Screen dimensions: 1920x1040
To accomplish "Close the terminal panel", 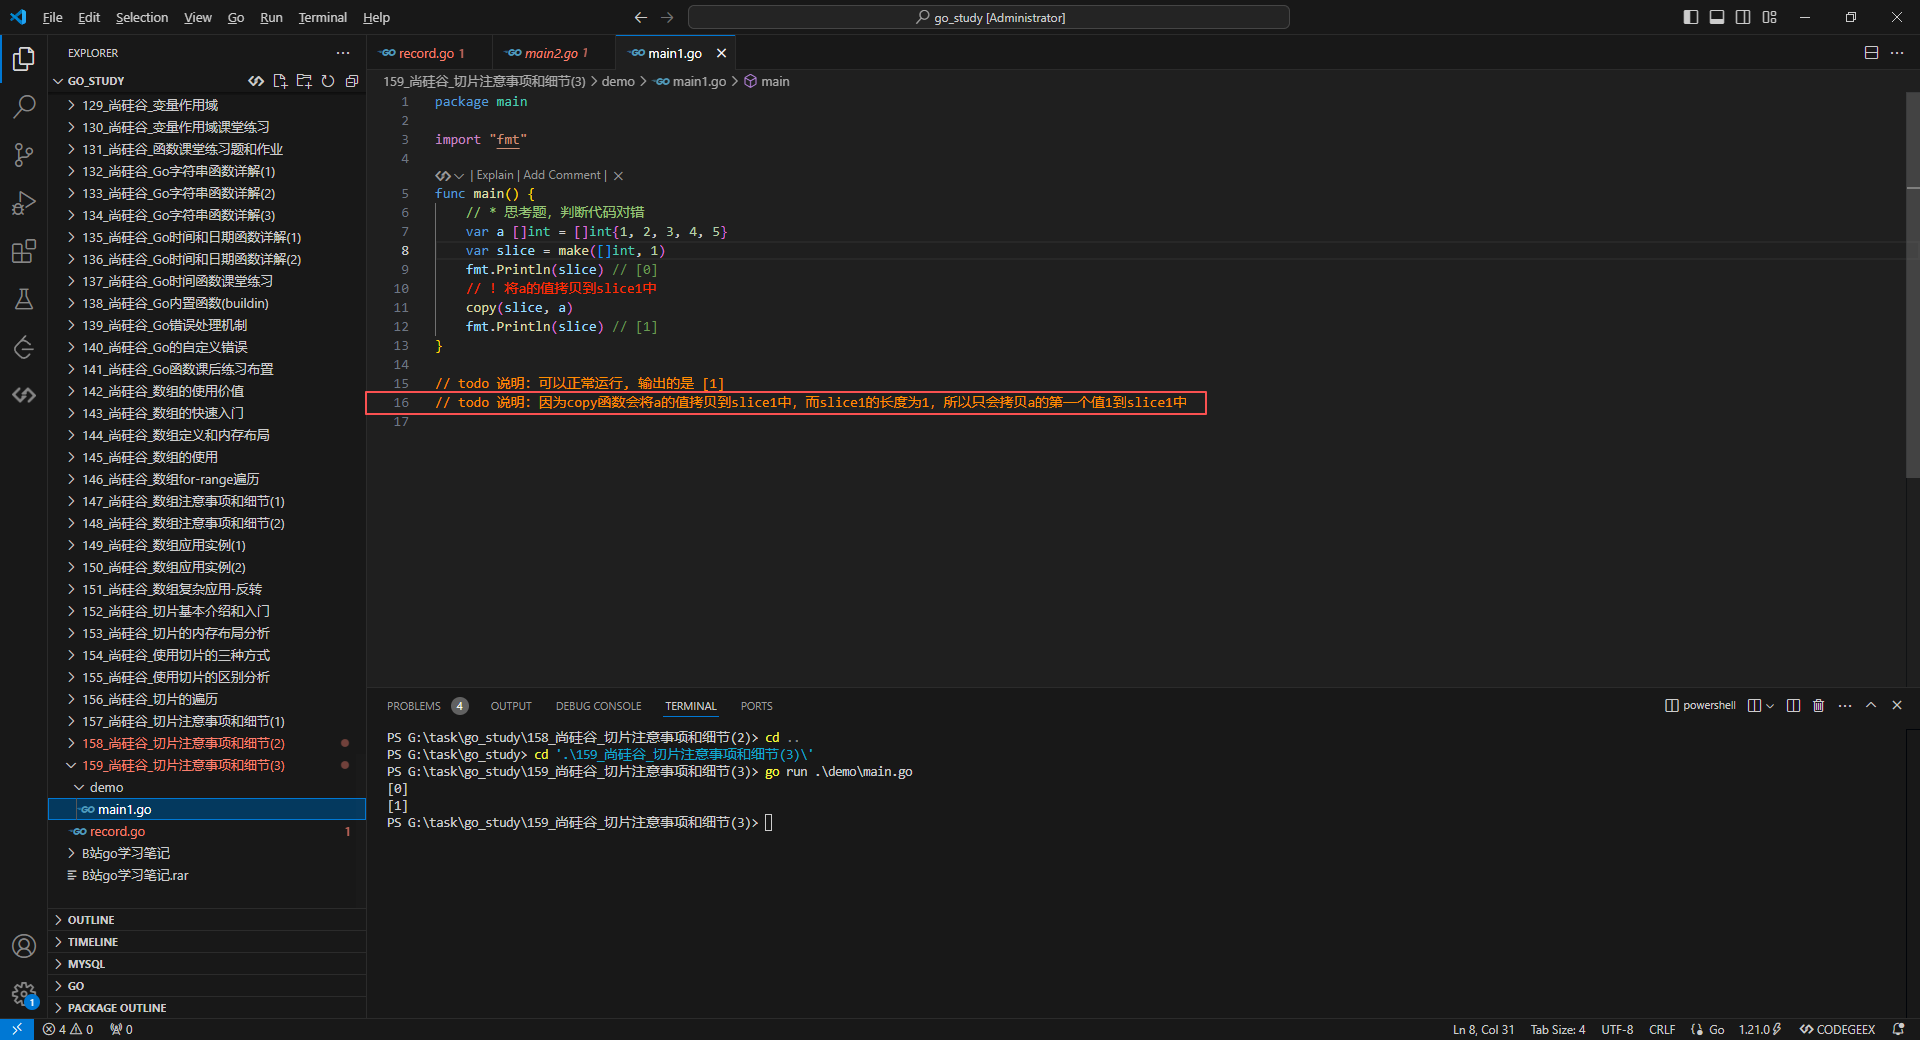I will pyautogui.click(x=1897, y=706).
